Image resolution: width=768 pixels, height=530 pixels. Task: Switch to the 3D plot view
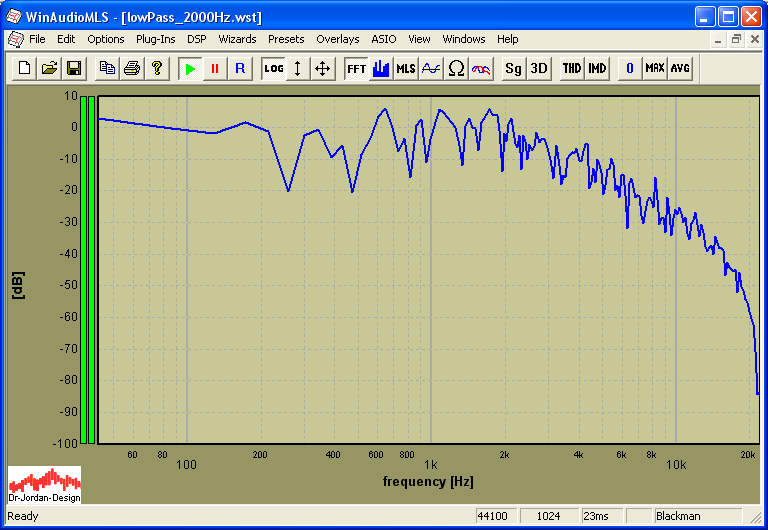point(539,68)
